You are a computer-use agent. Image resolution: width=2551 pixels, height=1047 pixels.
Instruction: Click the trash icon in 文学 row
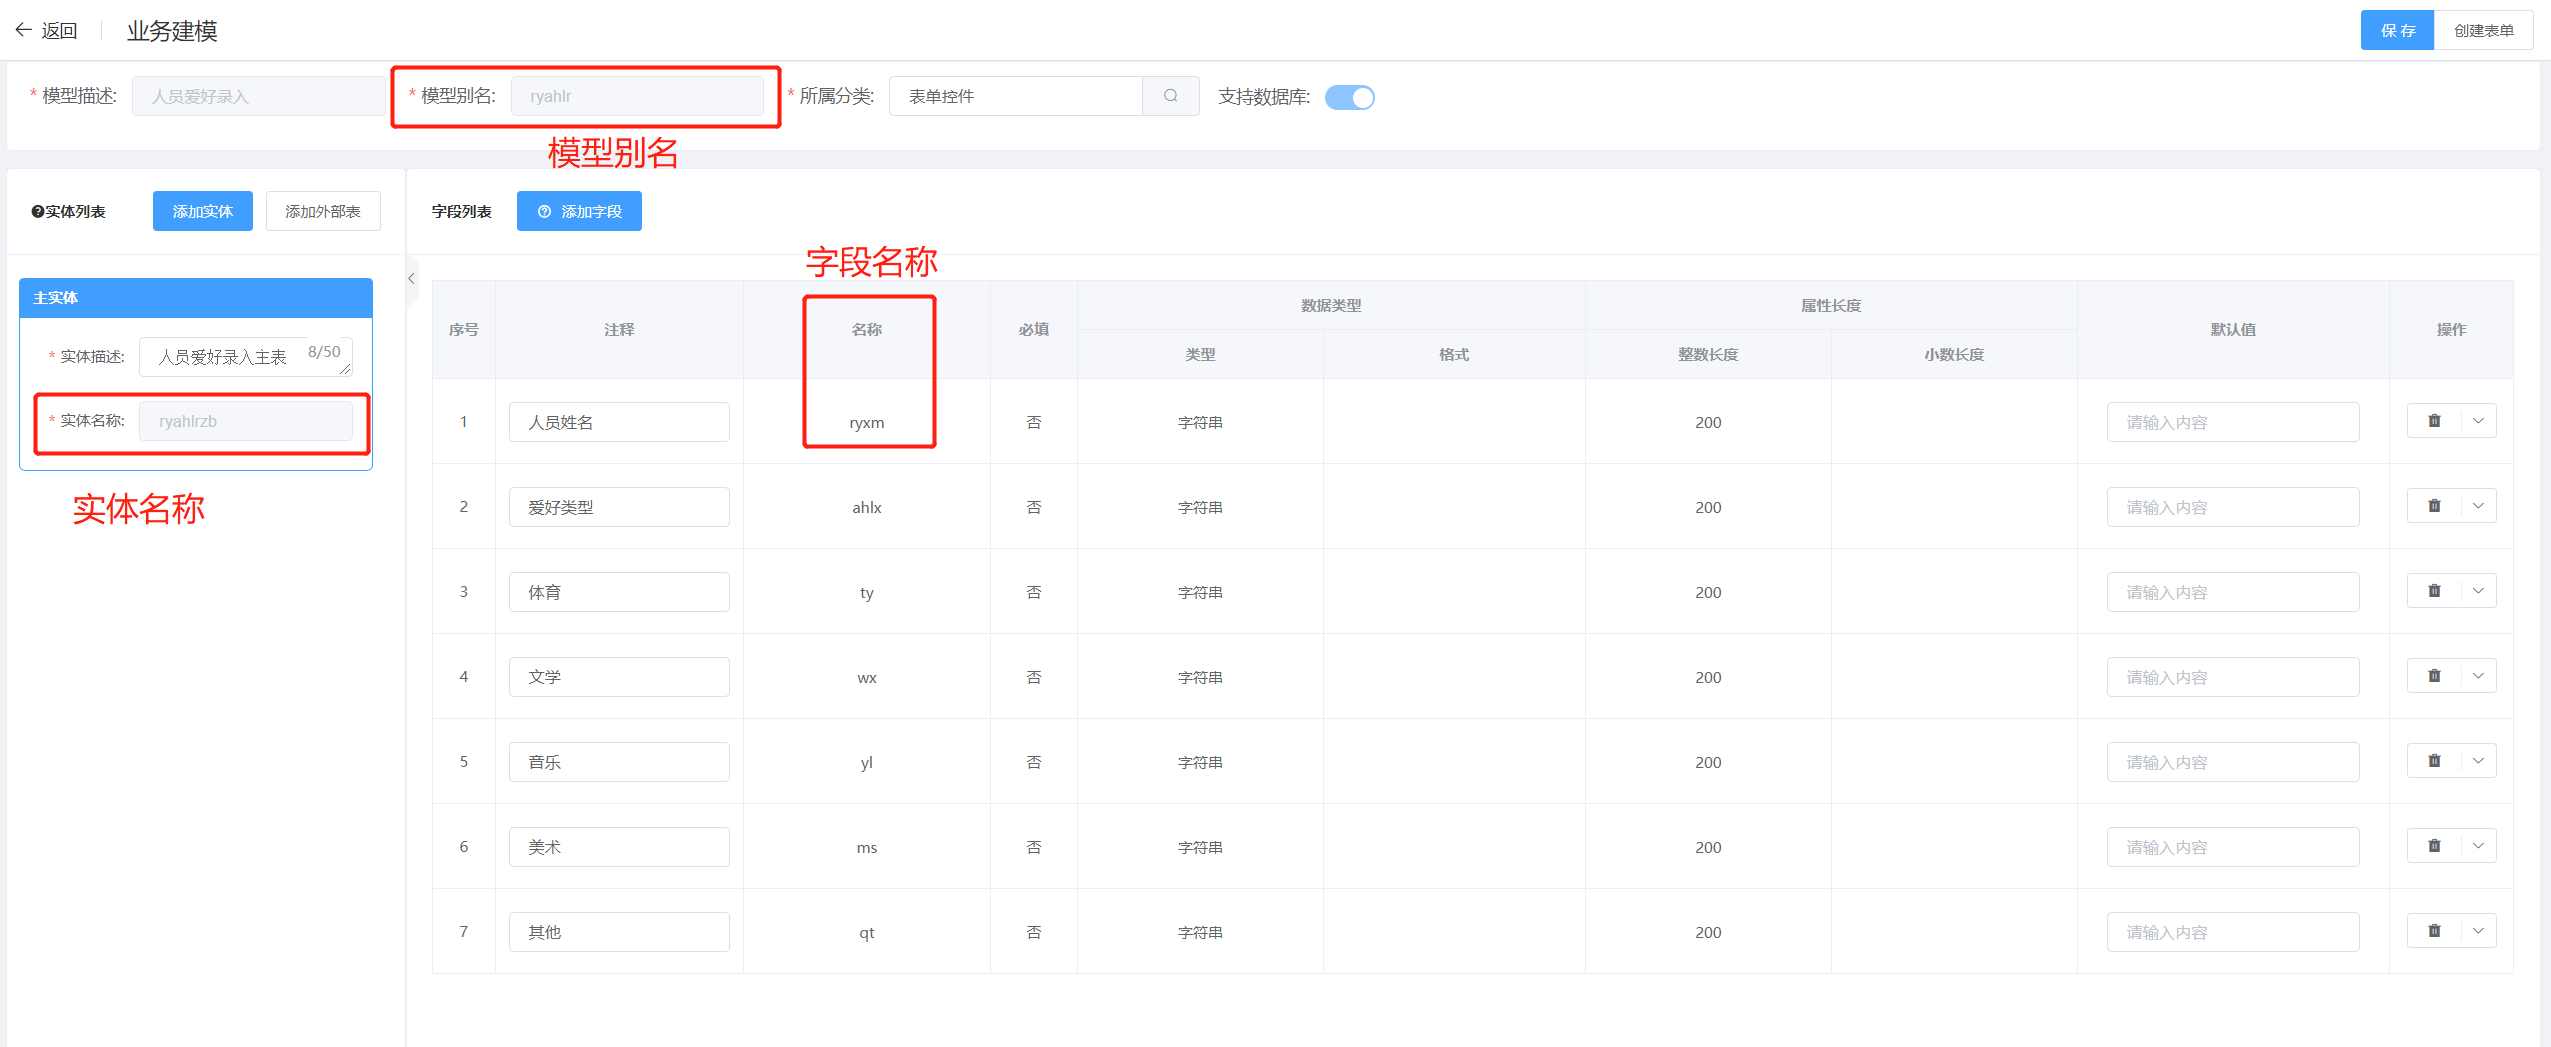pos(2434,676)
